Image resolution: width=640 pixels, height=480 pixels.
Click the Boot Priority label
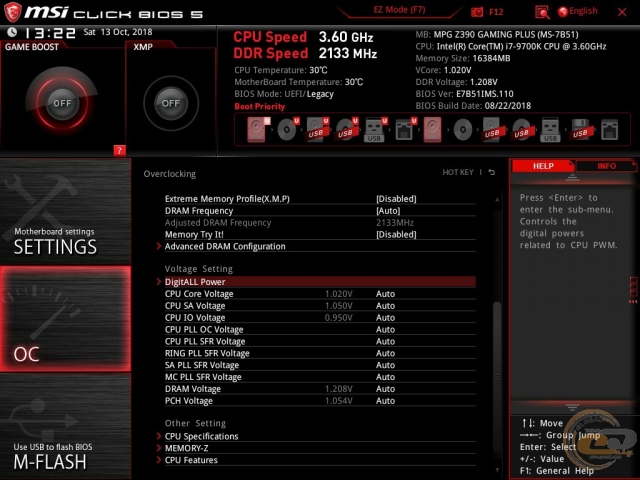[260, 106]
